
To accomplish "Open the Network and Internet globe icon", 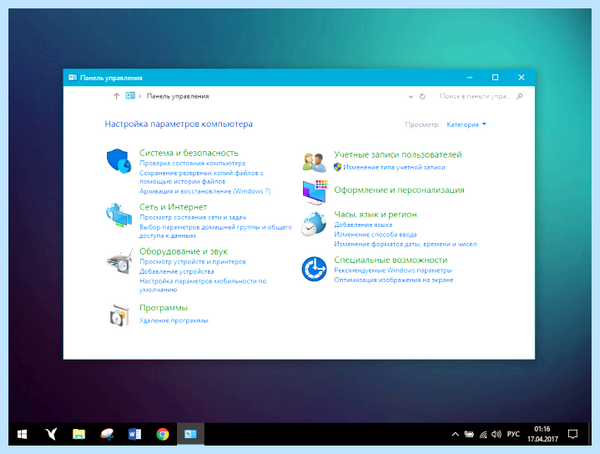I will click(119, 215).
